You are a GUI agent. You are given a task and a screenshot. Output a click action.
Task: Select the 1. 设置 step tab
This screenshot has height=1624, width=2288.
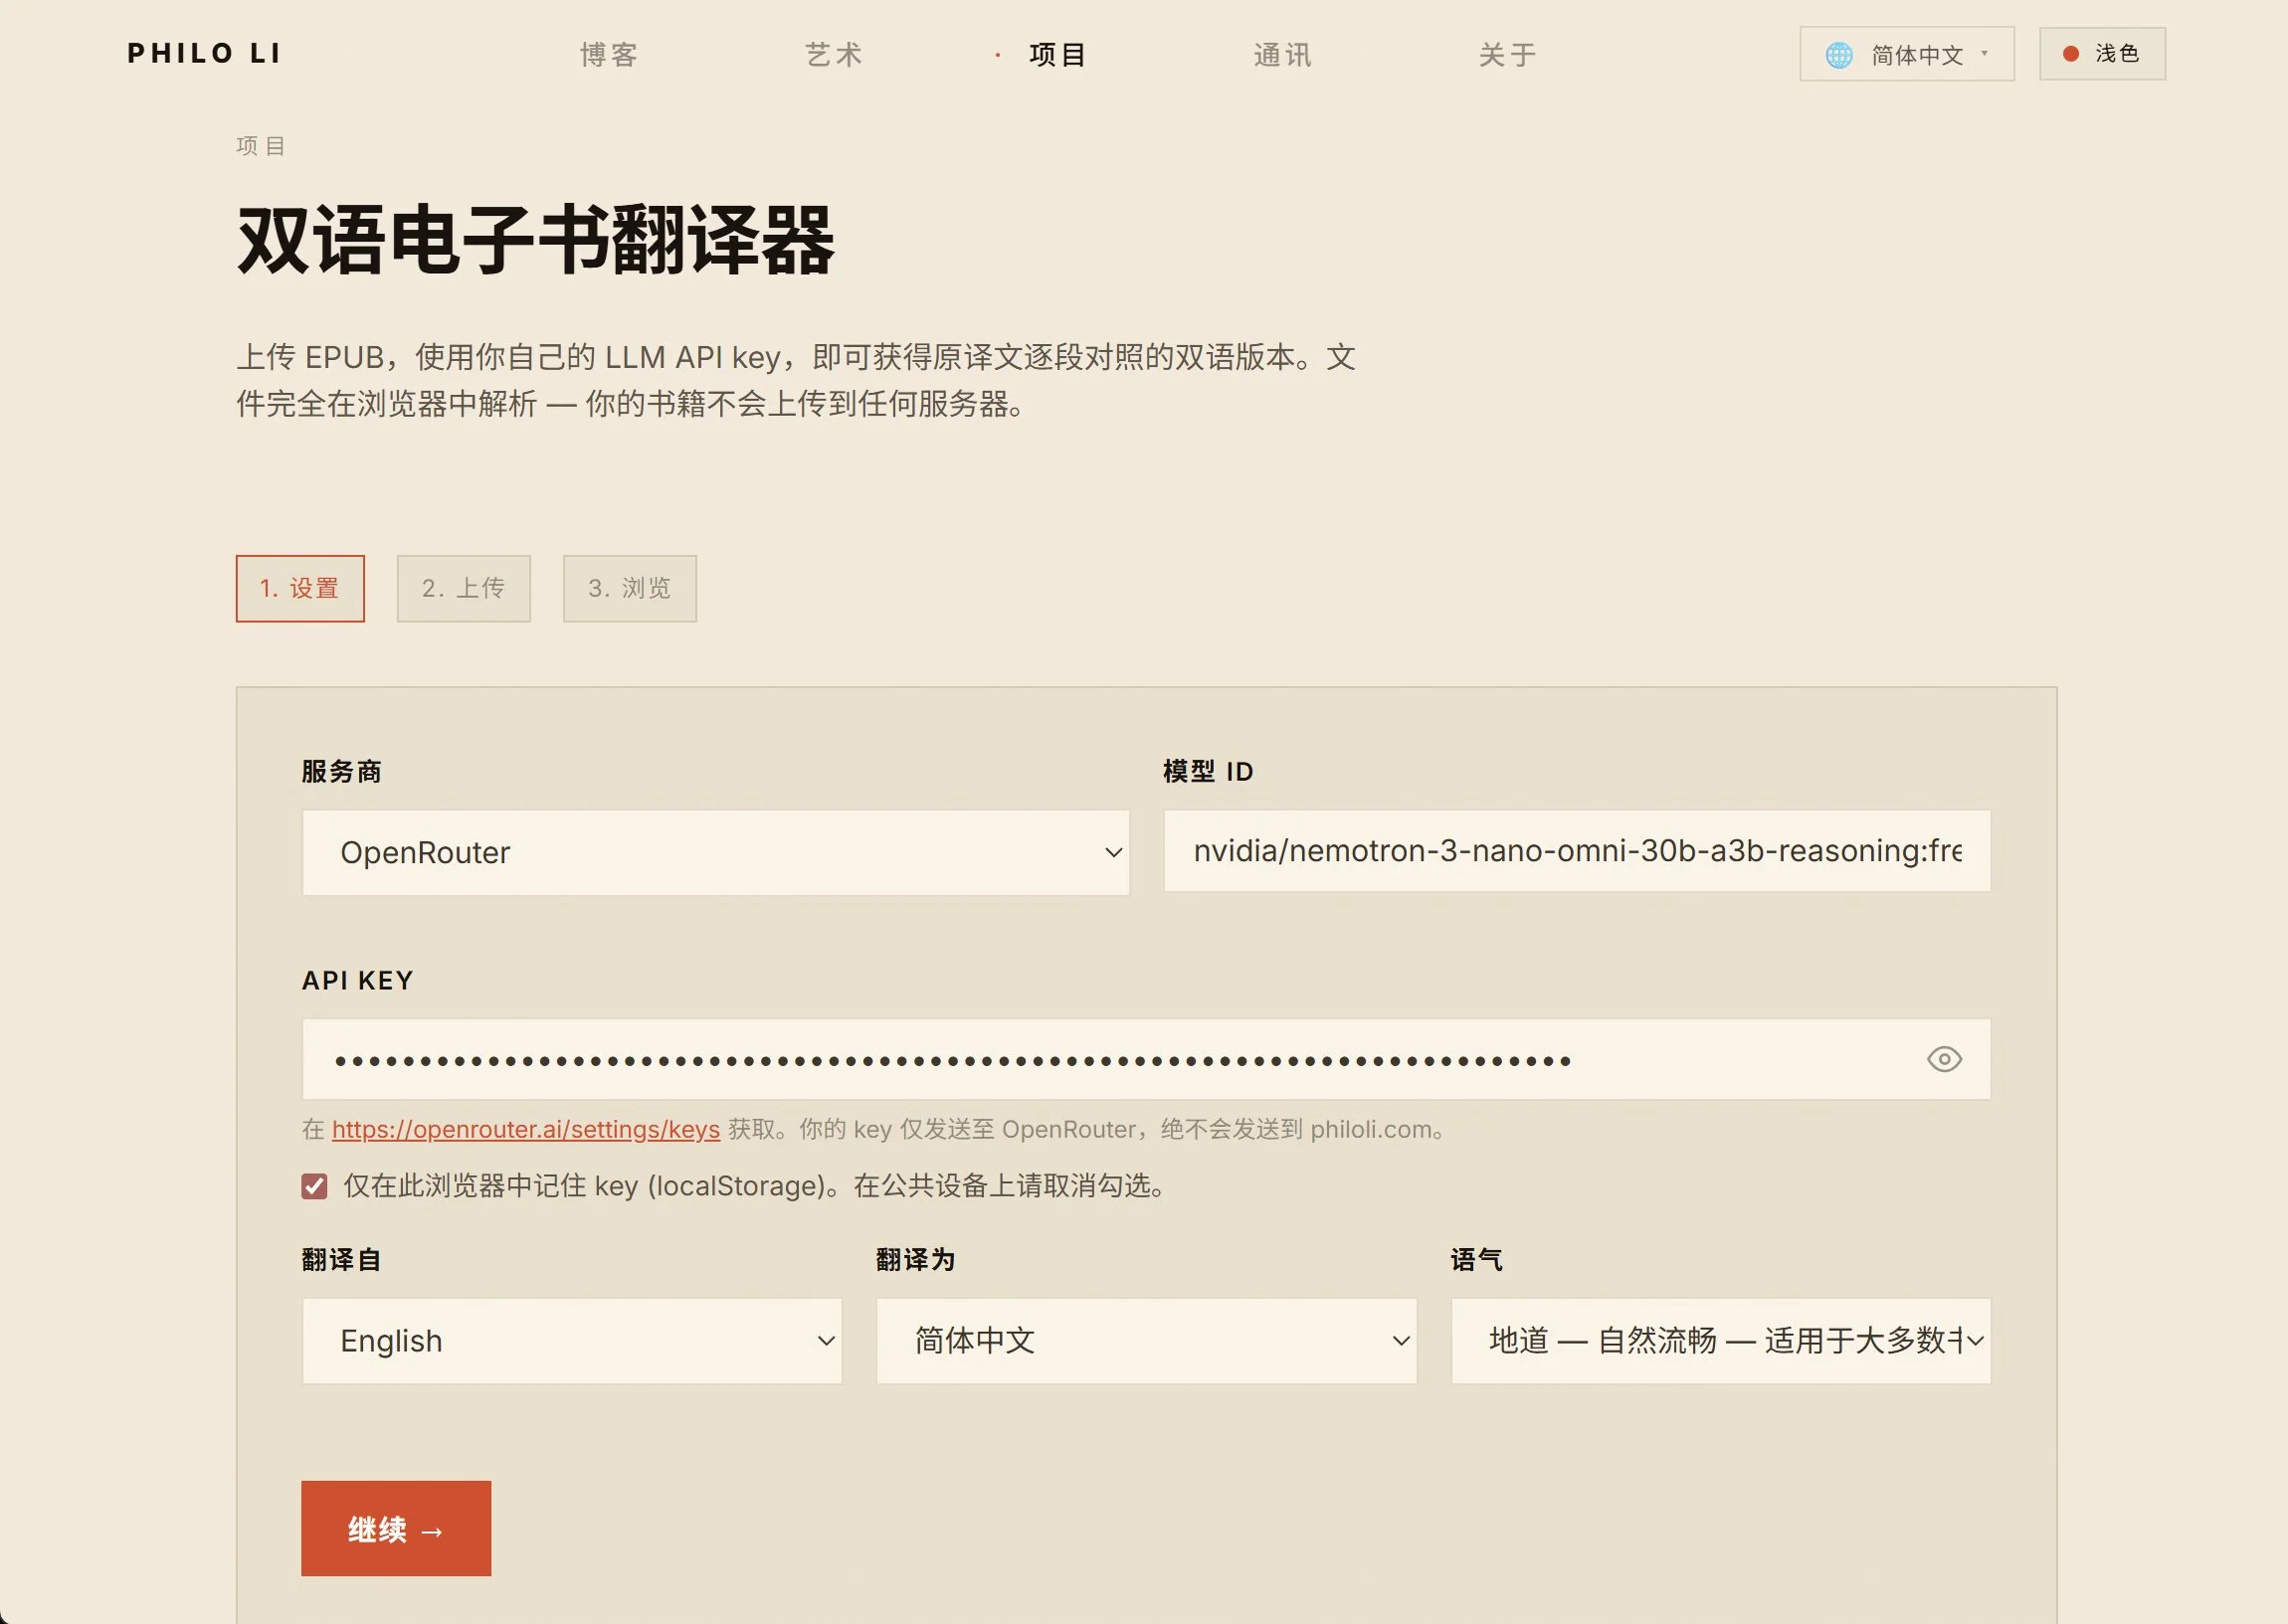pyautogui.click(x=300, y=588)
